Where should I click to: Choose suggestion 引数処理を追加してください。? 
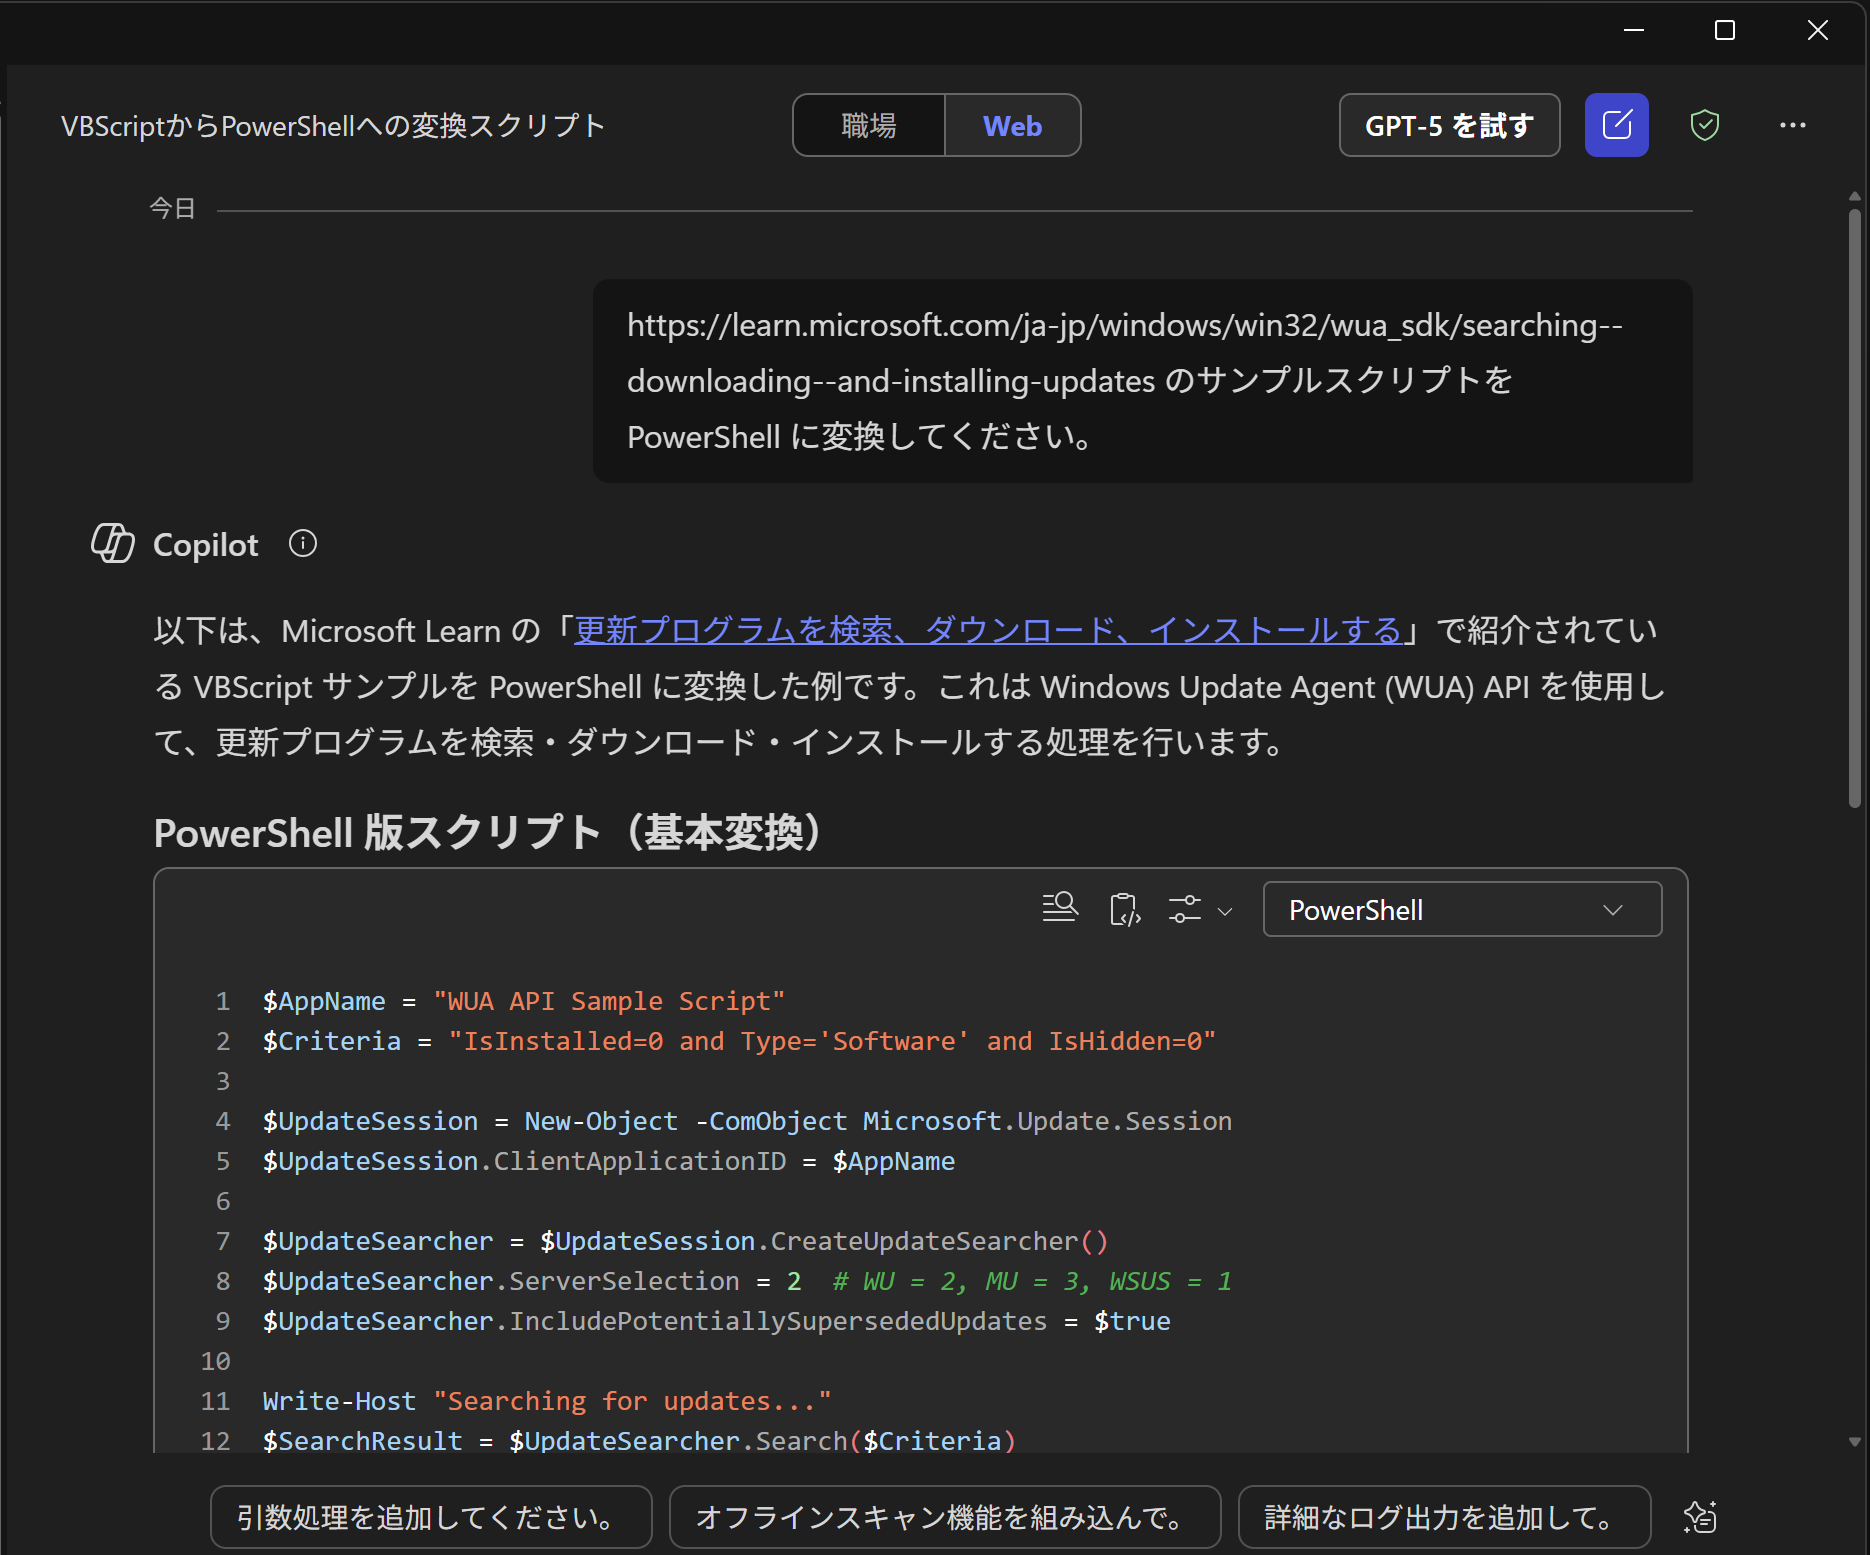click(x=431, y=1517)
